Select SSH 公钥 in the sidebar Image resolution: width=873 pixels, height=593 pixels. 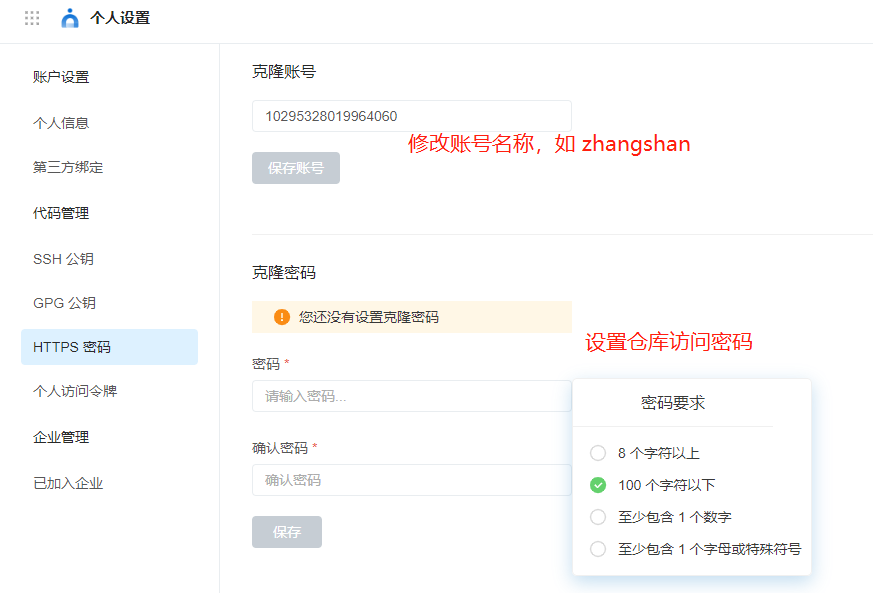[63, 259]
